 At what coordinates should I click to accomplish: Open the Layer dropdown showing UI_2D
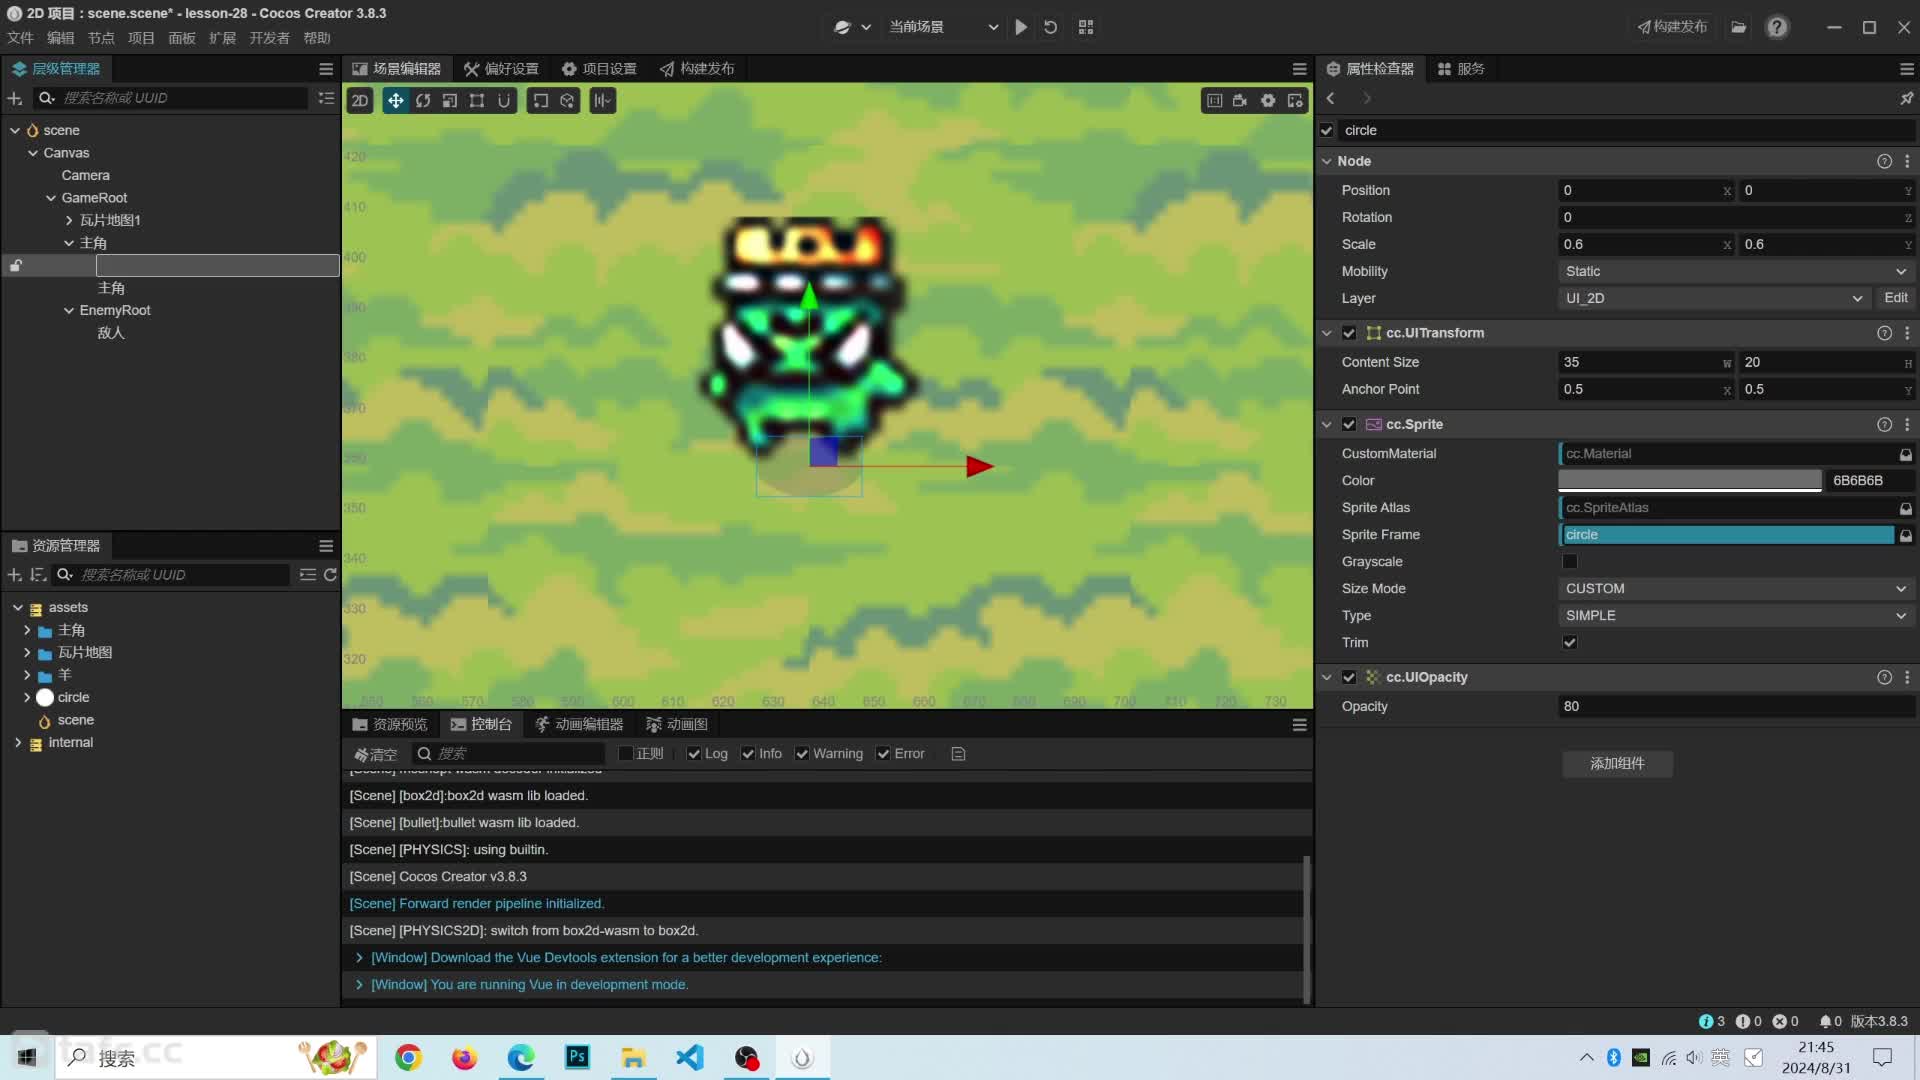click(1714, 298)
